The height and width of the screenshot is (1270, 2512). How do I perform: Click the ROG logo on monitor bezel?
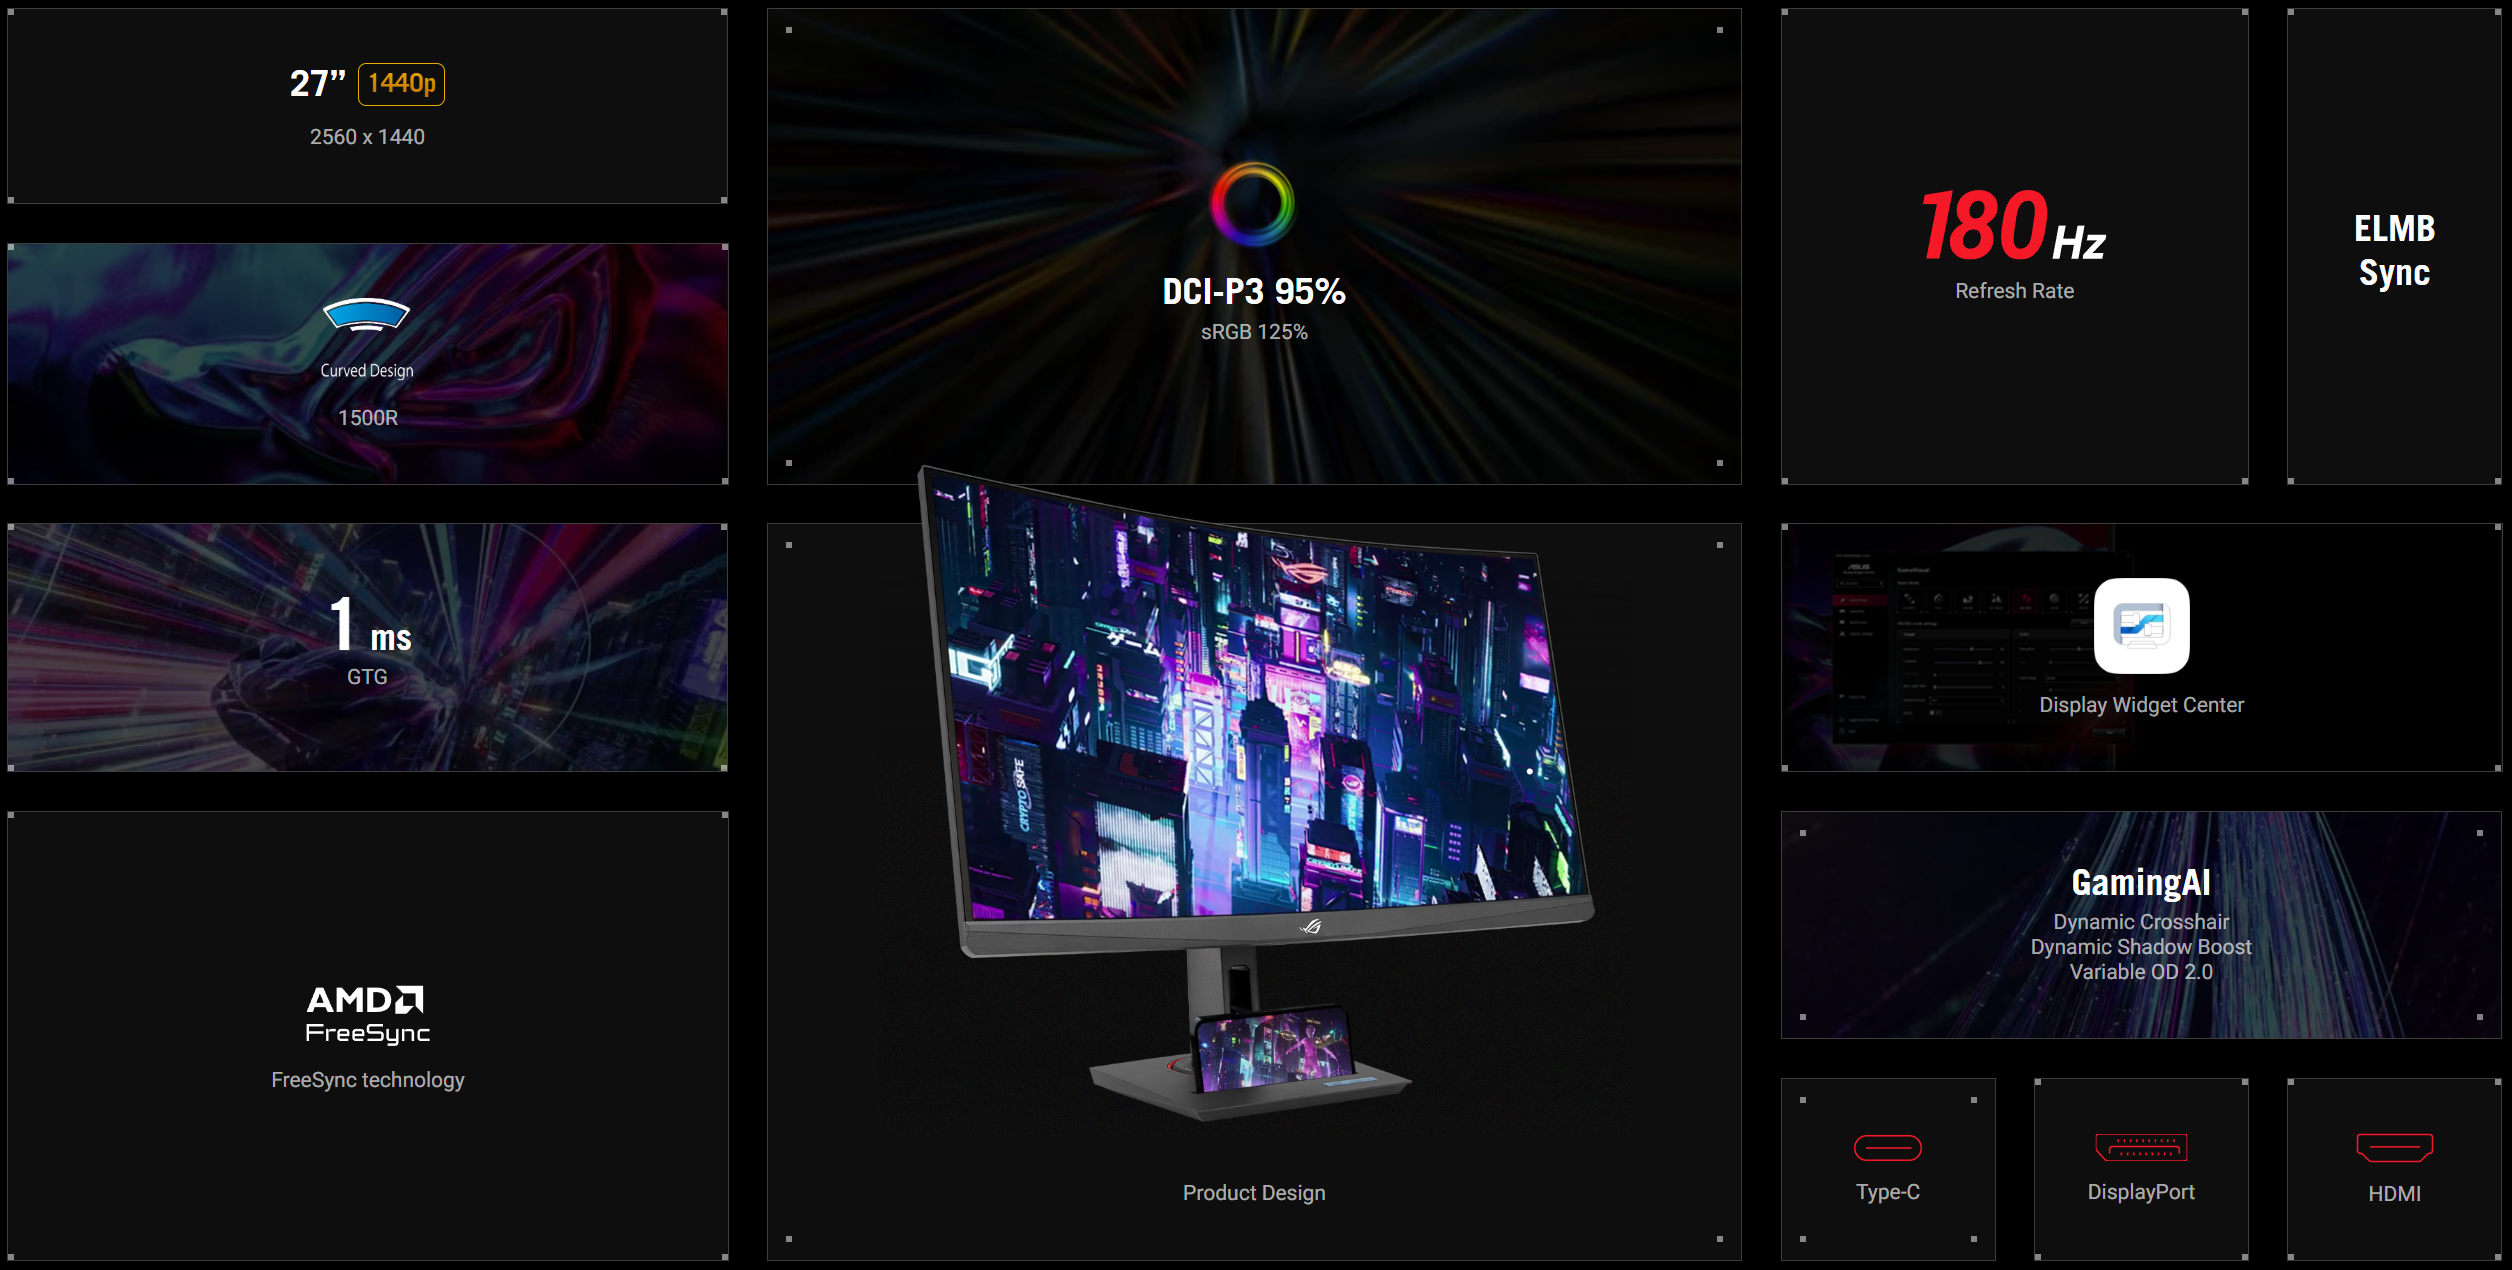pos(1310,927)
